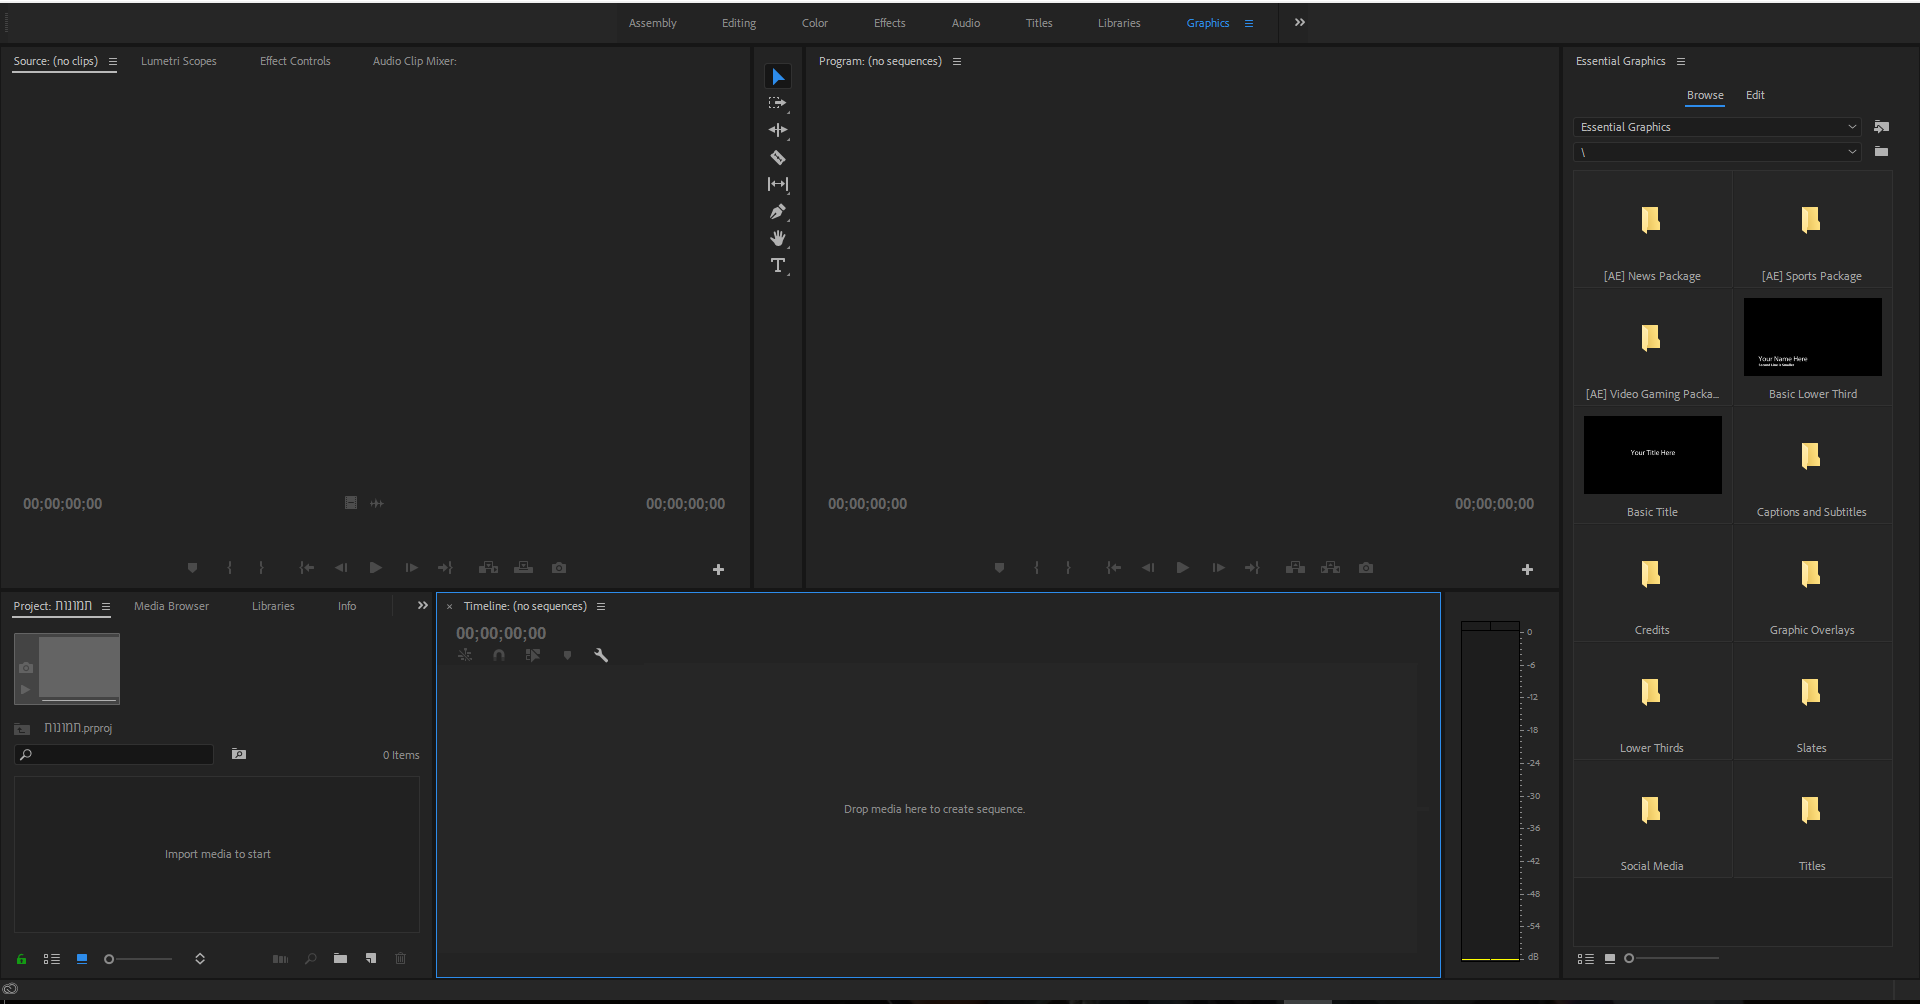
Task: Step back one frame in Program monitor
Action: (x=1148, y=568)
